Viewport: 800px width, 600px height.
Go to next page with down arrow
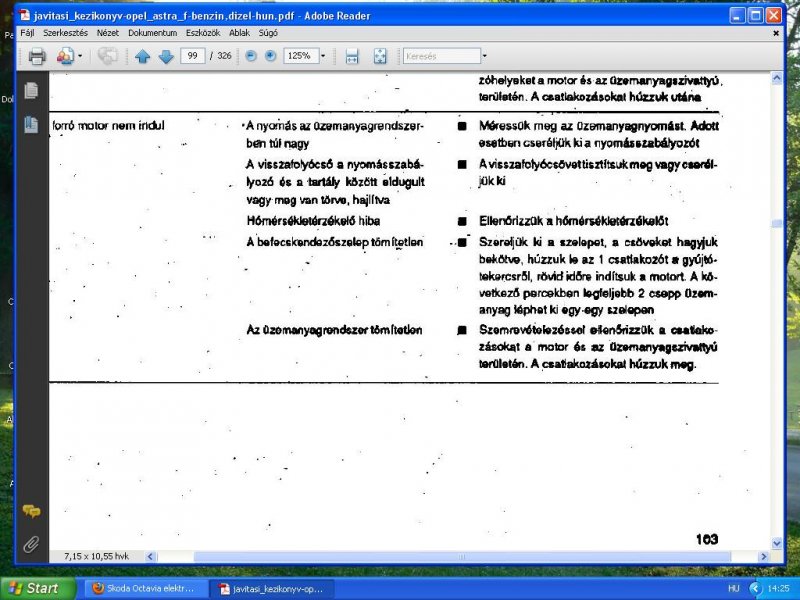[166, 56]
